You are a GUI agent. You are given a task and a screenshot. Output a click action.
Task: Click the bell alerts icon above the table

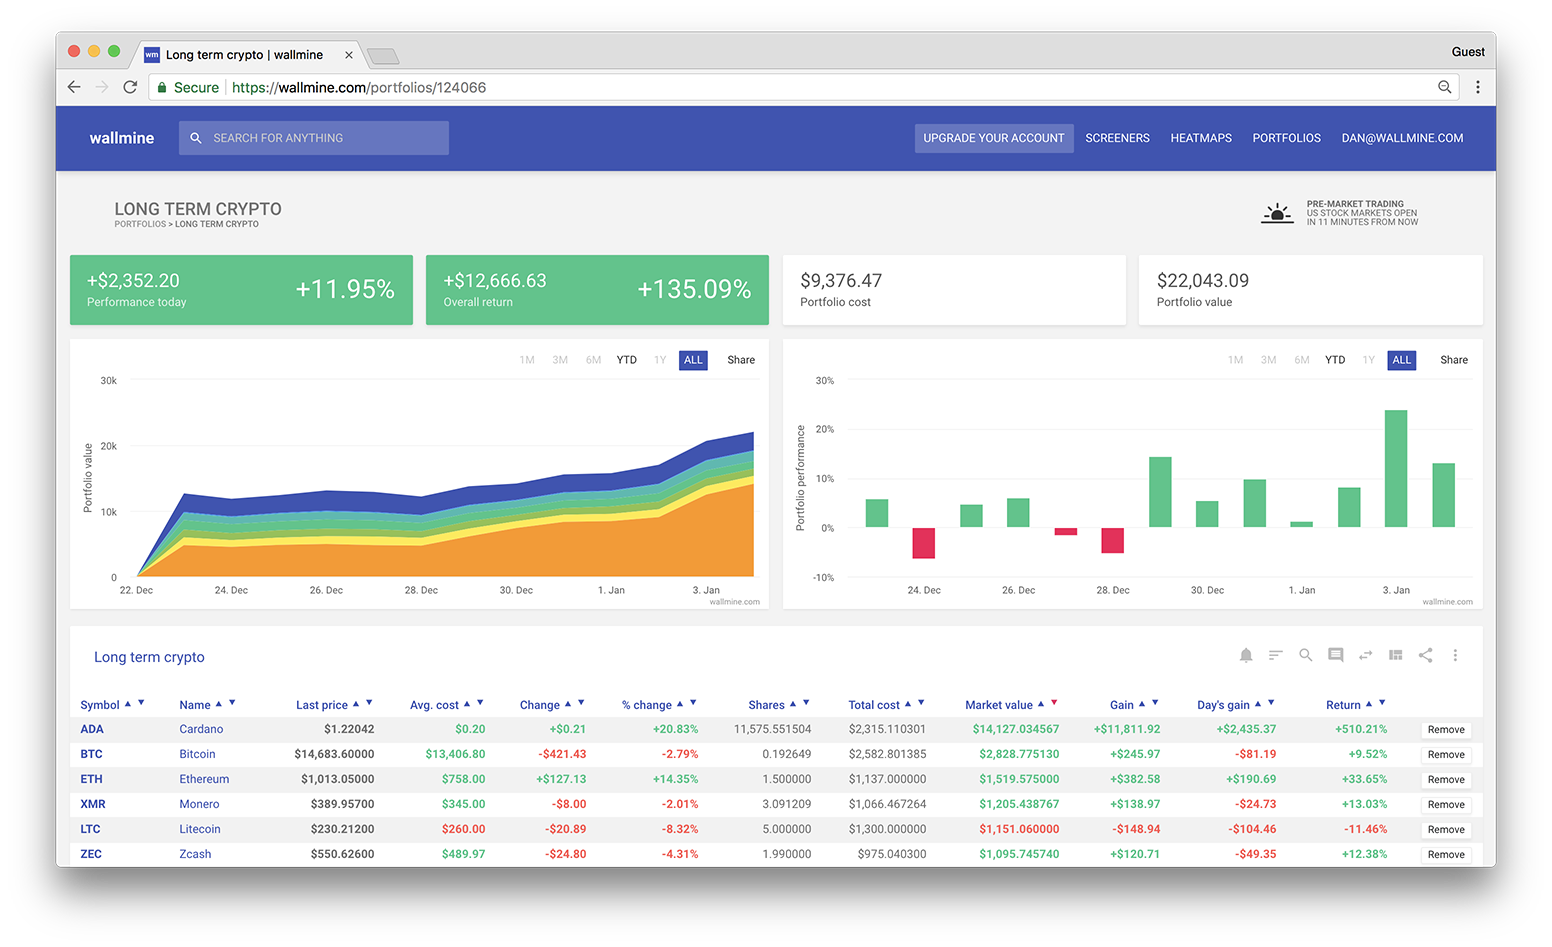pyautogui.click(x=1245, y=655)
